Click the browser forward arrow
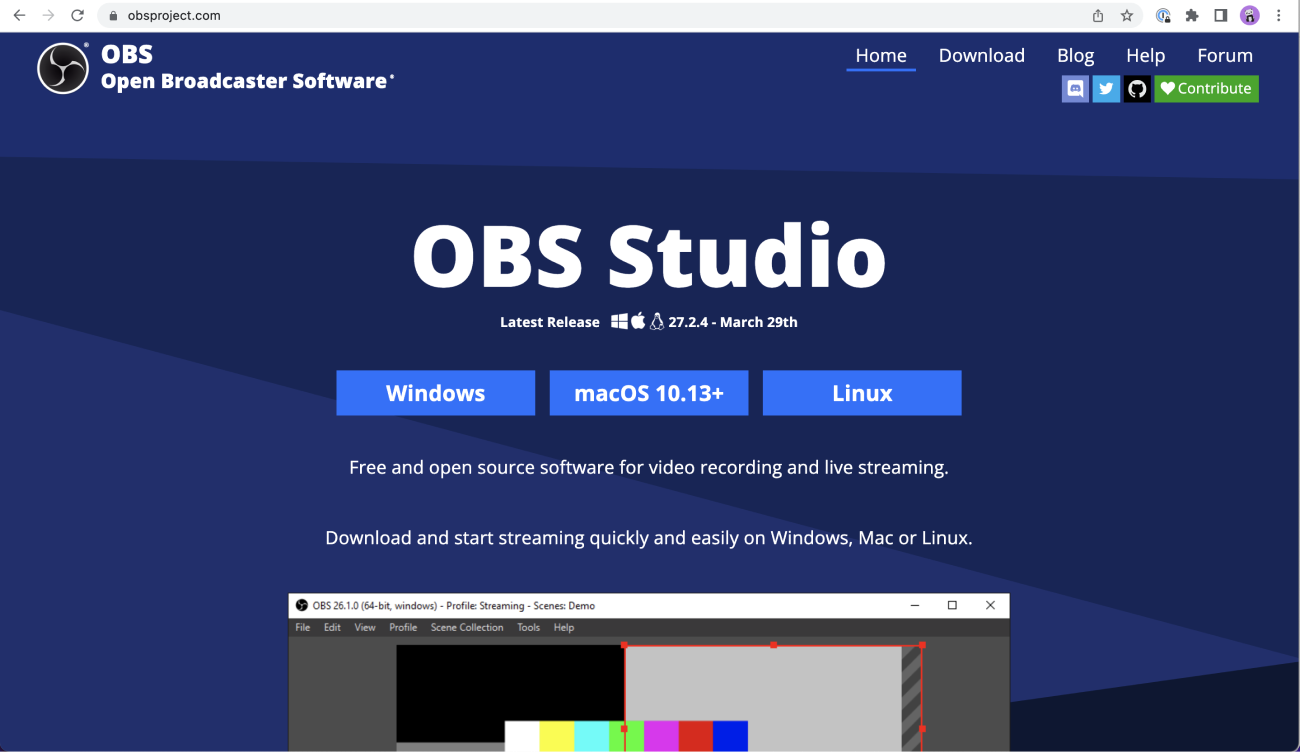1300x752 pixels. pos(48,15)
